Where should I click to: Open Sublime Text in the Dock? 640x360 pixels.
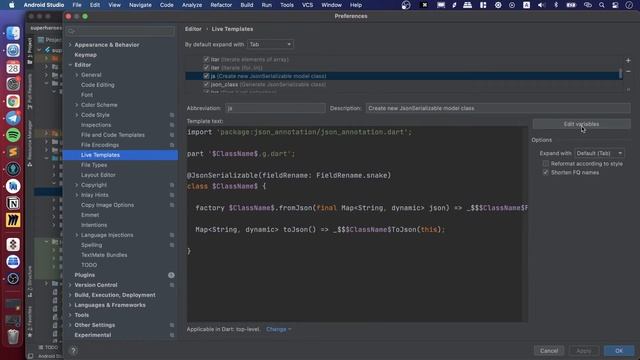pyautogui.click(x=13, y=152)
